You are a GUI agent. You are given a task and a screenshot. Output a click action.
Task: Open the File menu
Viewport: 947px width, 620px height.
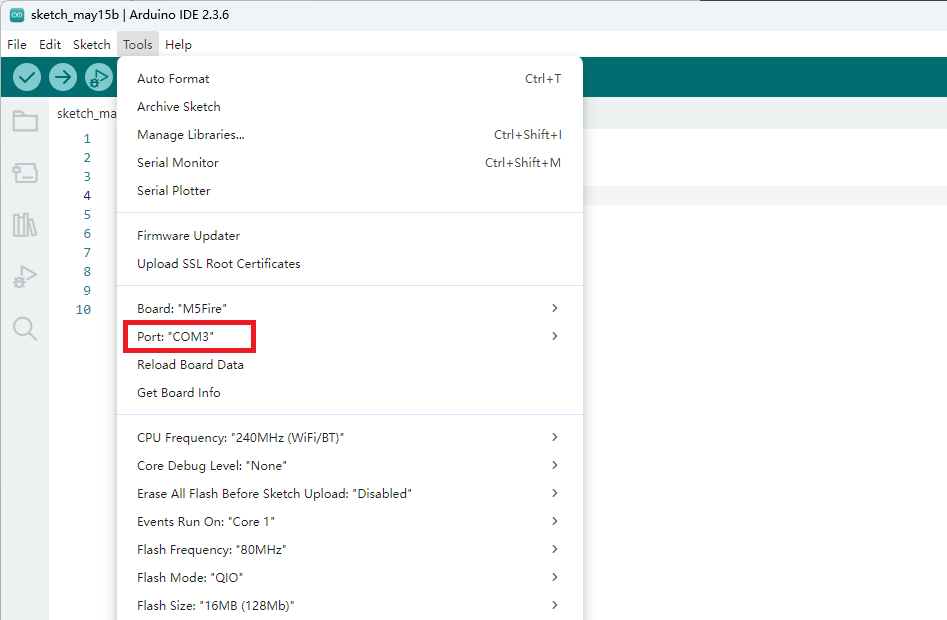[x=17, y=45]
